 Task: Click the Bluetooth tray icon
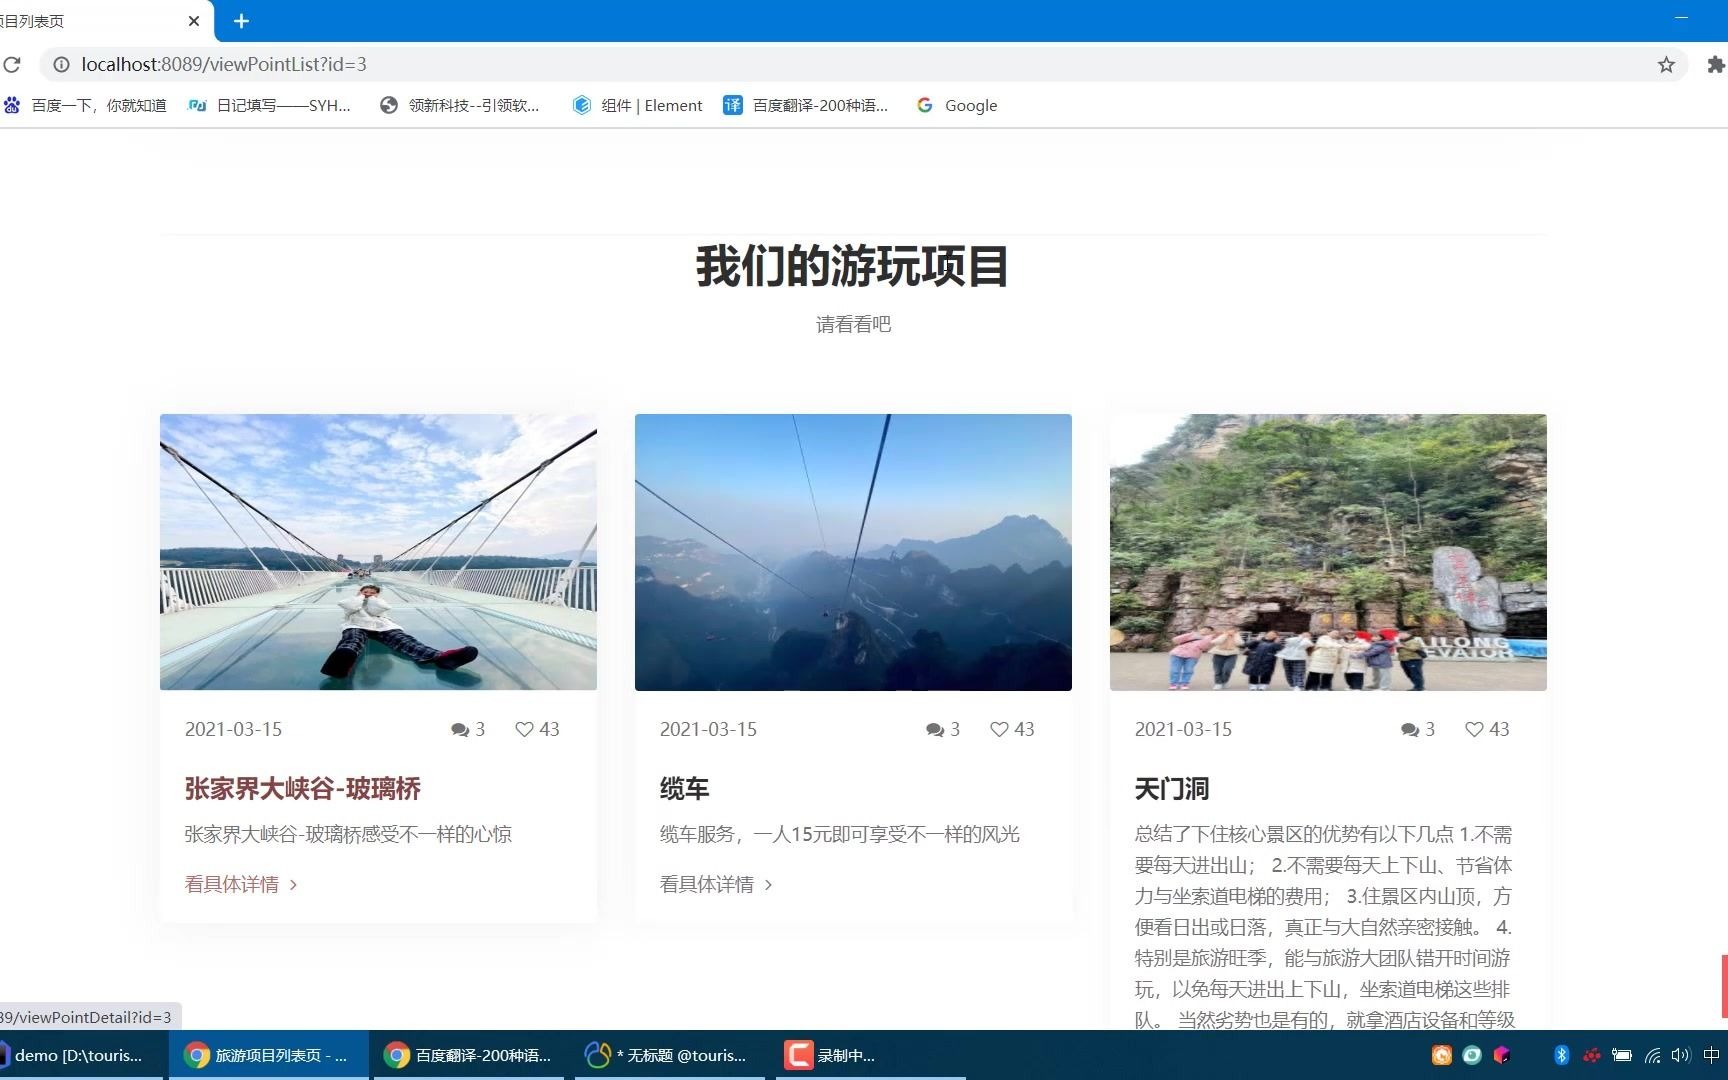[x=1561, y=1055]
